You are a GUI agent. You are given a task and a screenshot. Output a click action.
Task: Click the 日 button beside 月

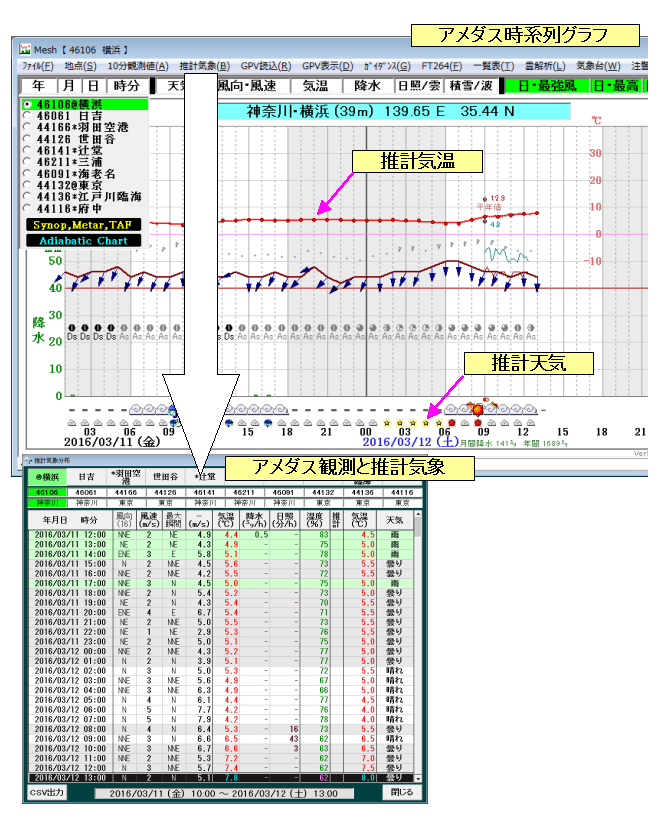94,86
